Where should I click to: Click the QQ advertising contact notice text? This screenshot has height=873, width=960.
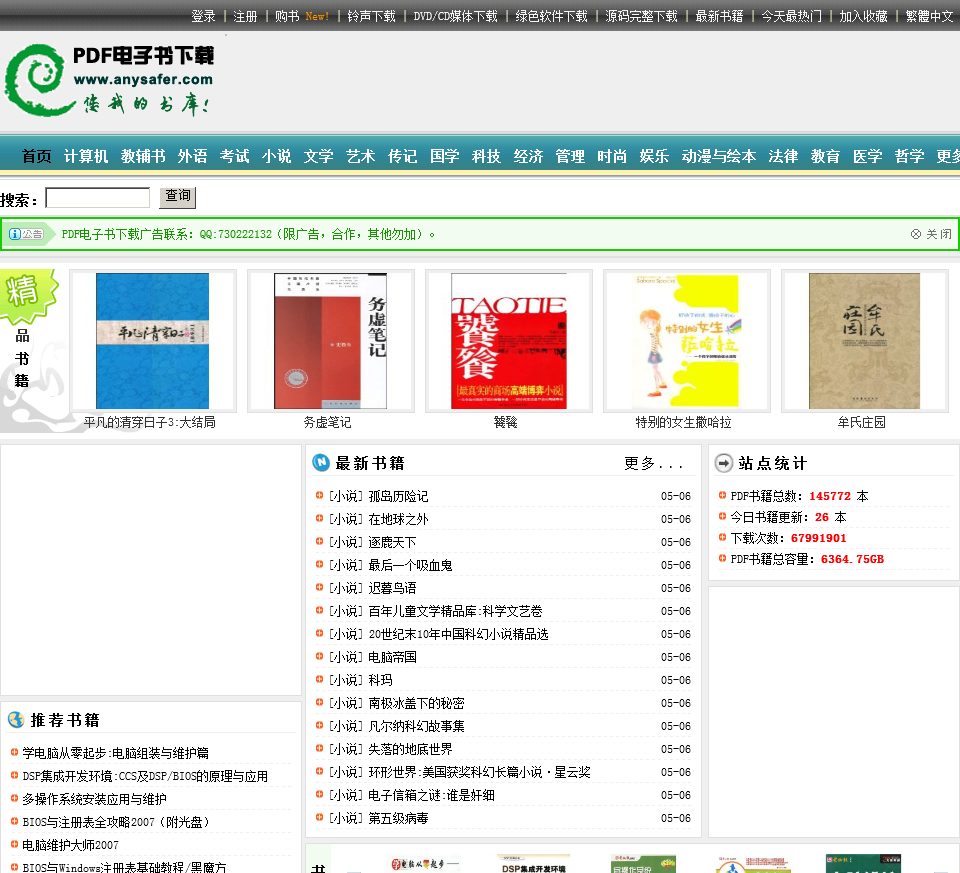click(248, 234)
